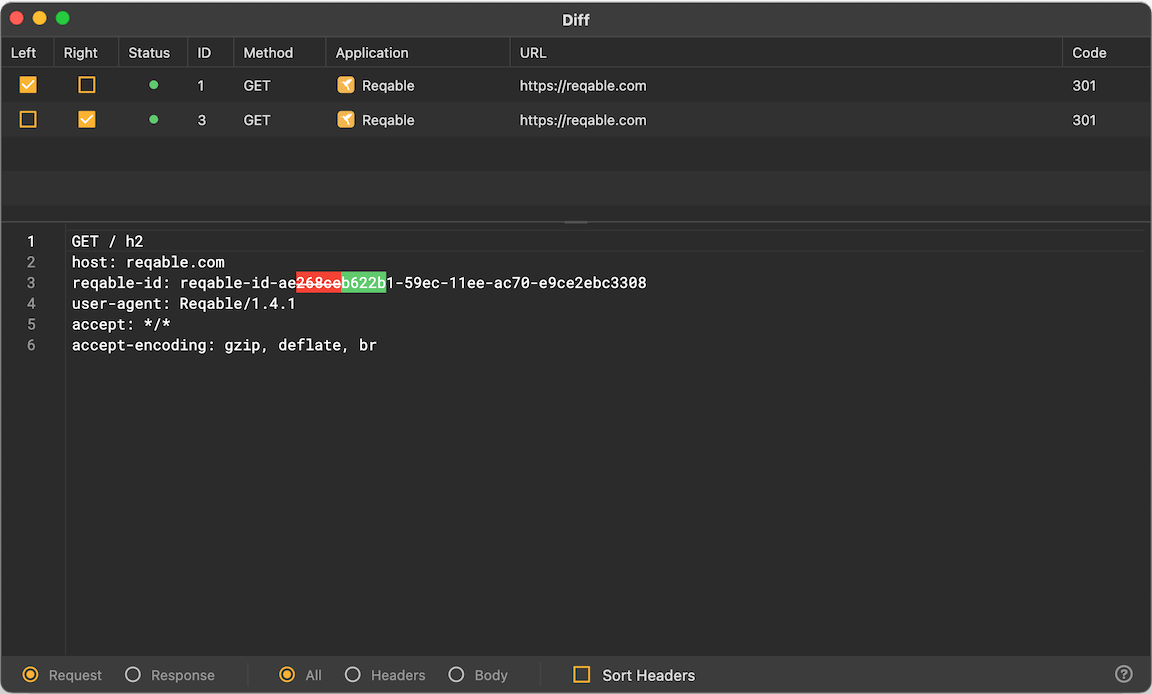Click the URL https://reqable.com in row ID 3
1152x694 pixels.
(583, 120)
